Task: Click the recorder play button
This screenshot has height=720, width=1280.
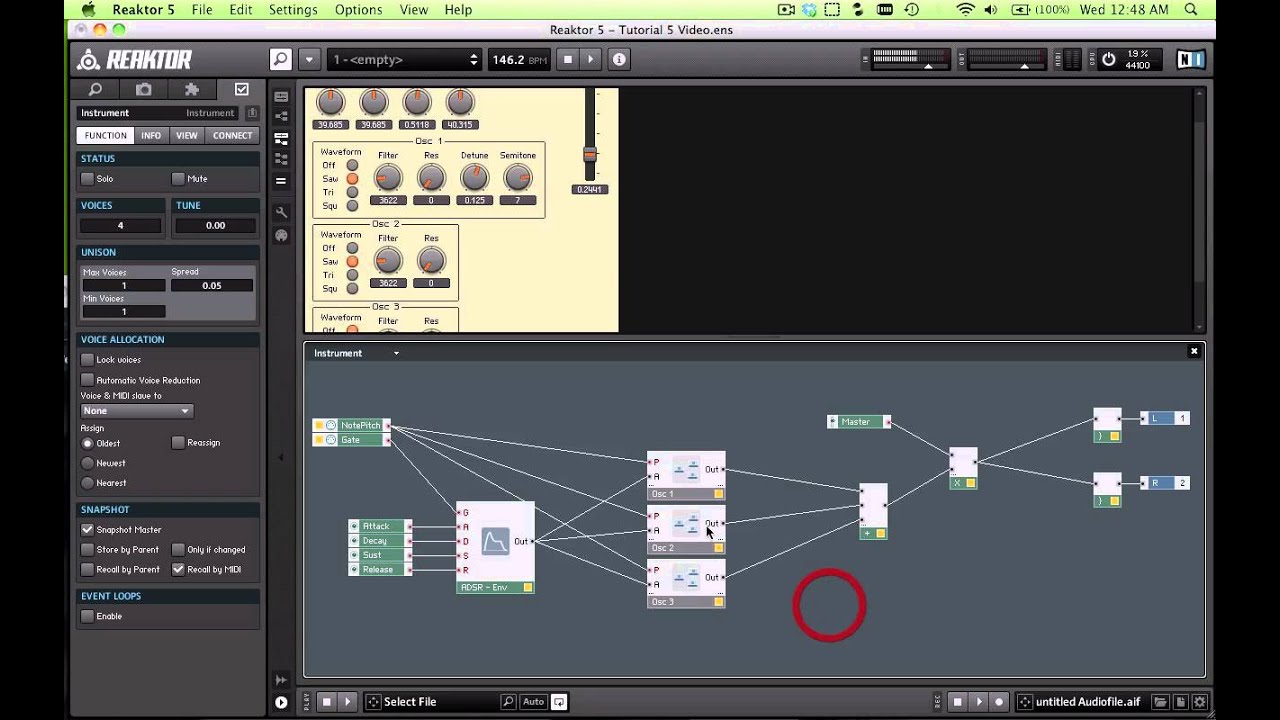Action: pos(979,701)
